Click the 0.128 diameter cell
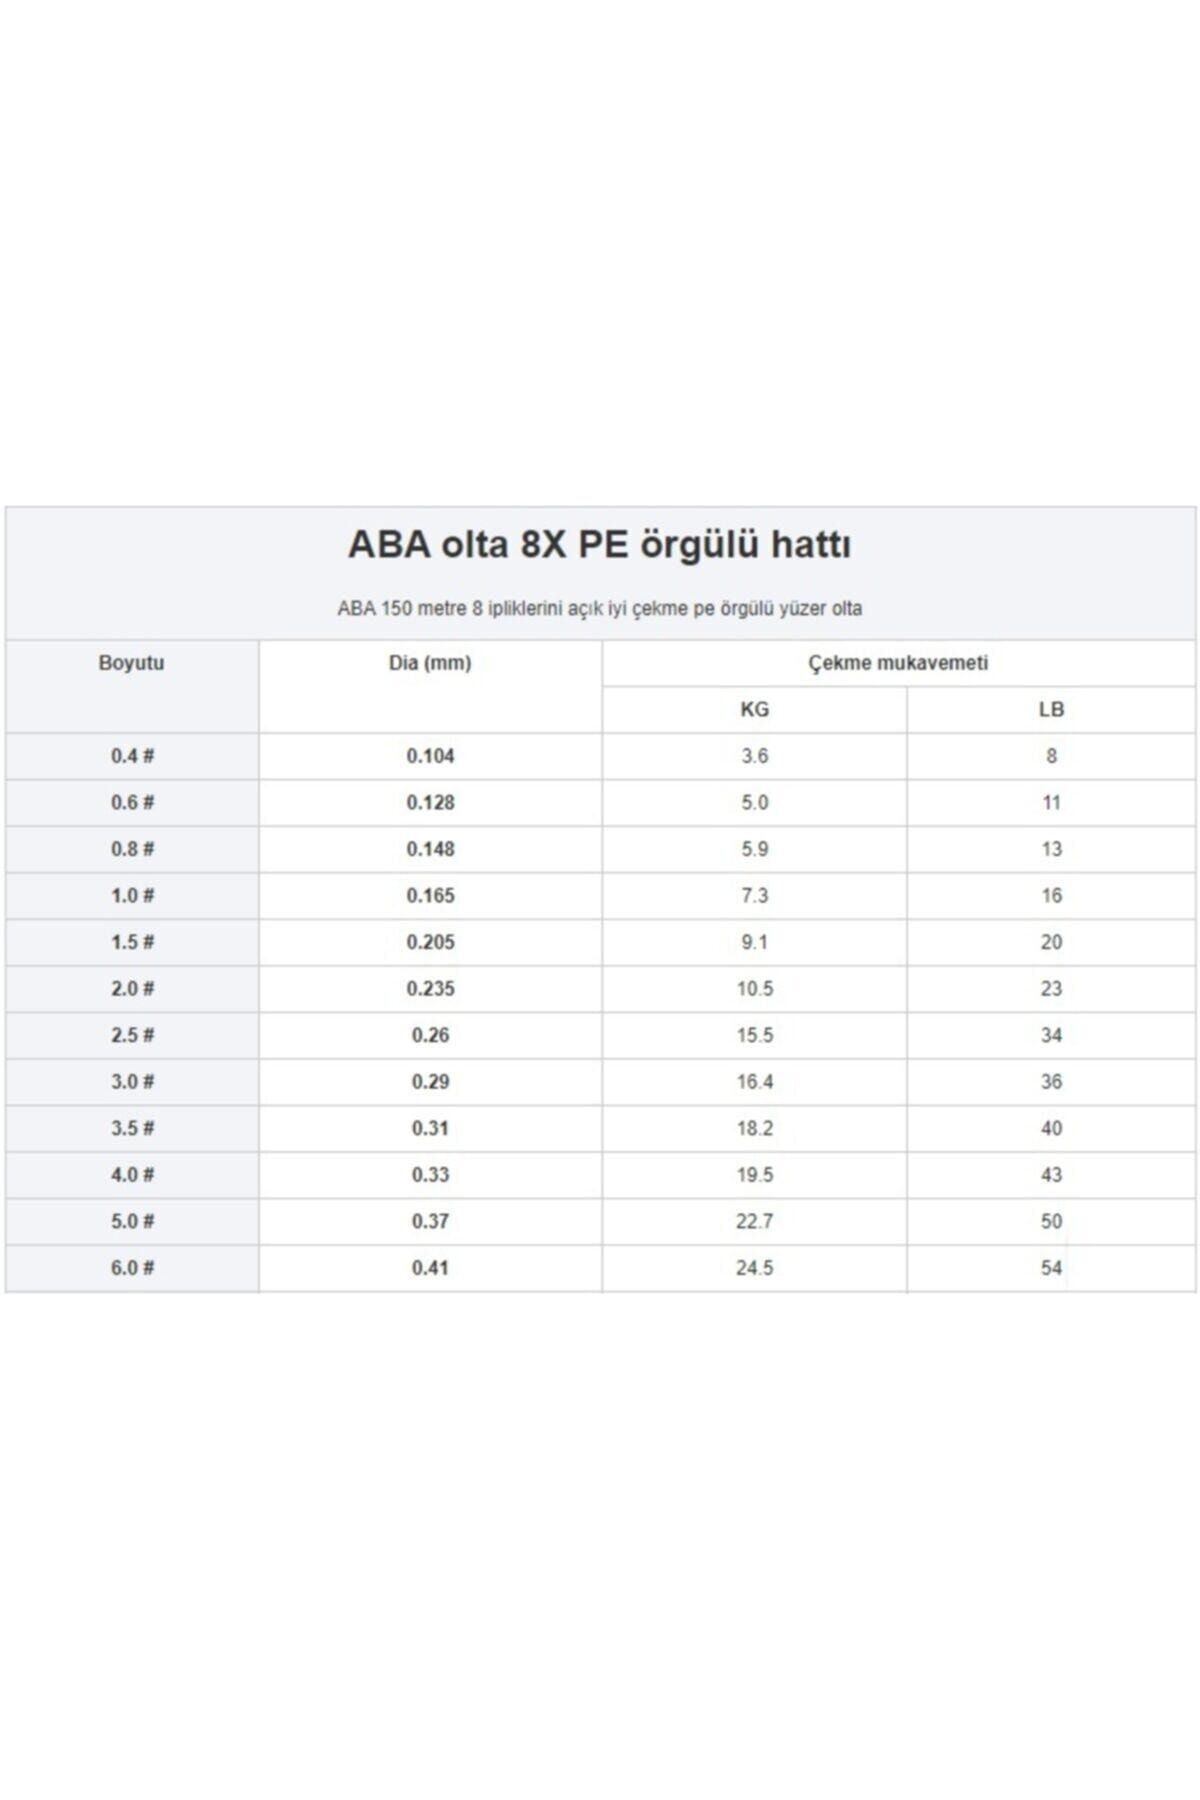This screenshot has width=1200, height=1800. tap(430, 803)
